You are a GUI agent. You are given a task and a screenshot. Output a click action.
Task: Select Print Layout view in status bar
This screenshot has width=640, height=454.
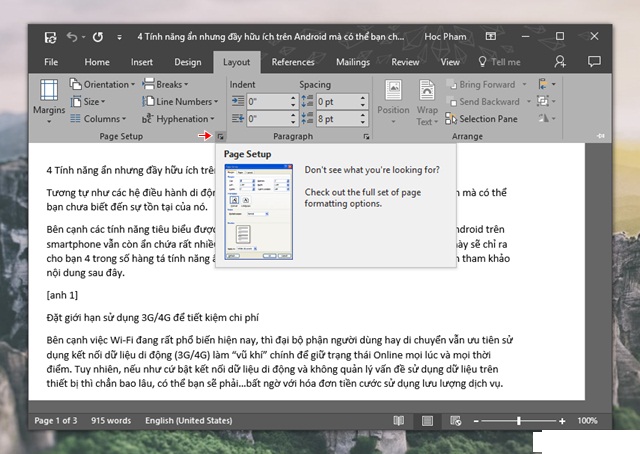[427, 420]
